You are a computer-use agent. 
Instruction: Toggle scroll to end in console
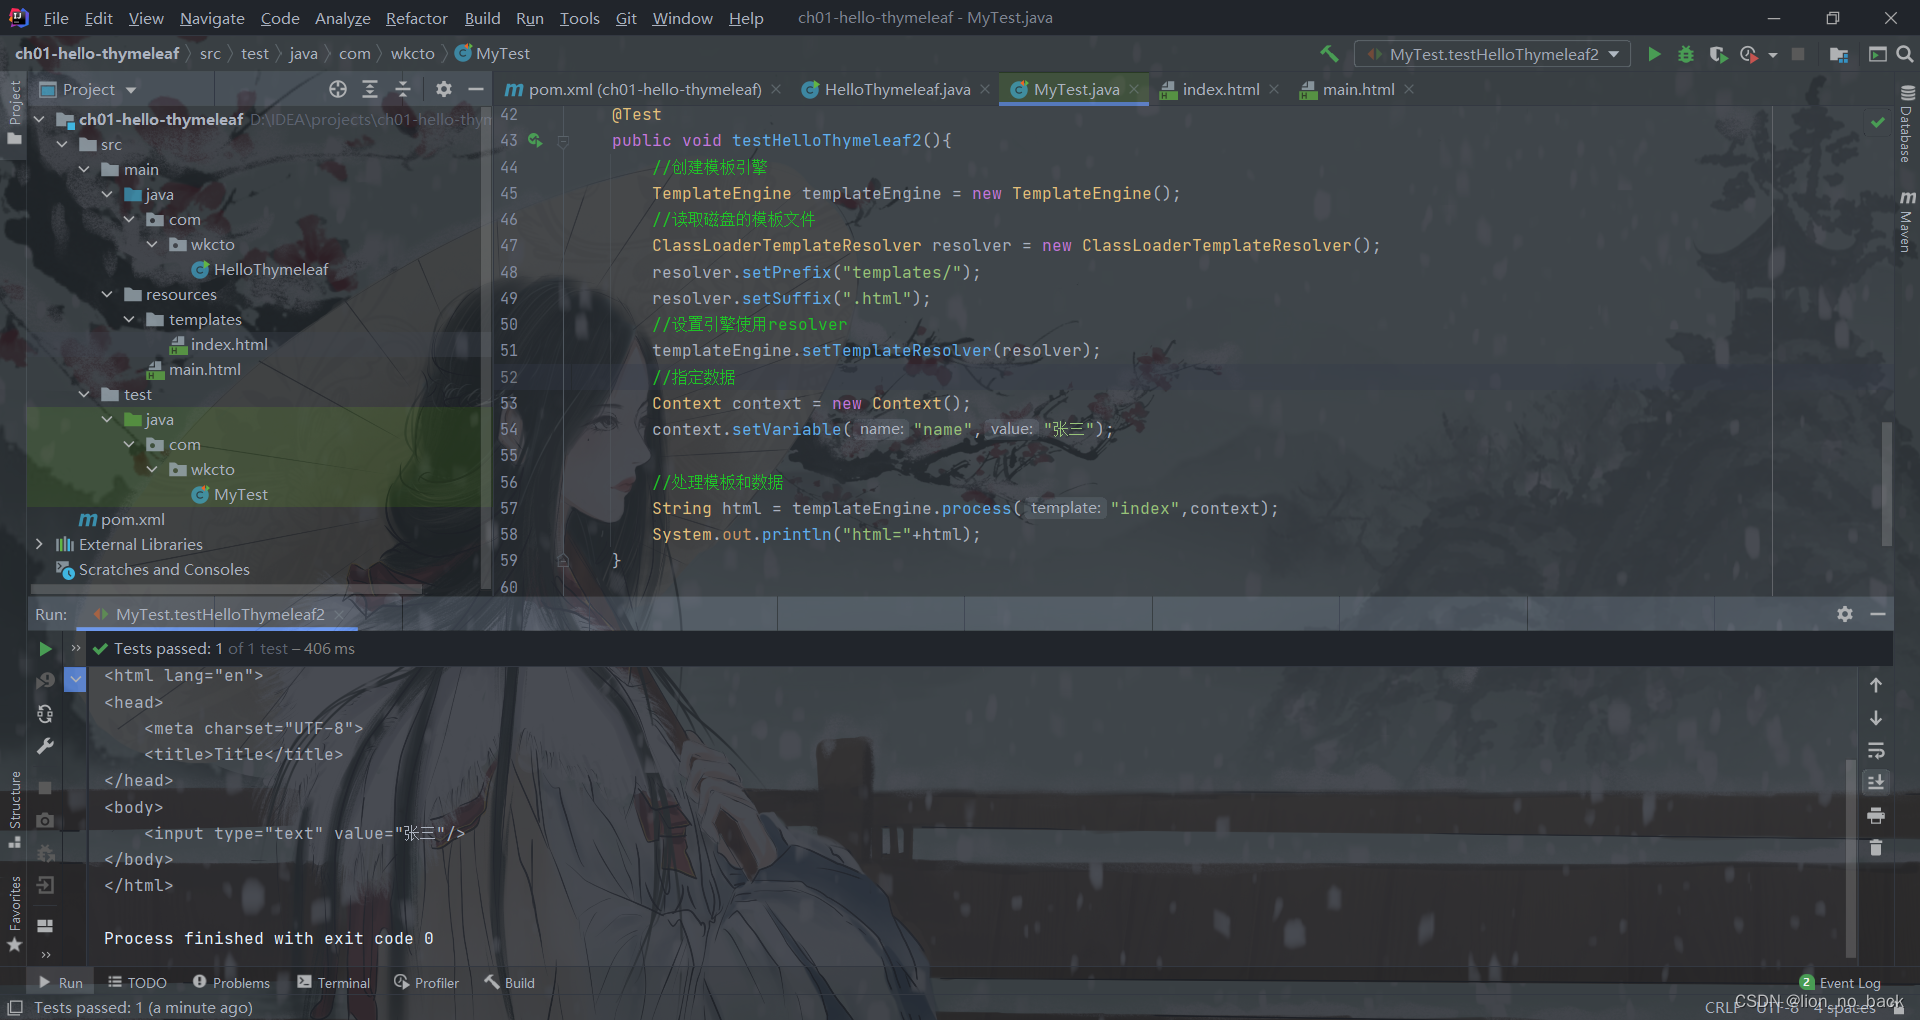tap(1876, 782)
